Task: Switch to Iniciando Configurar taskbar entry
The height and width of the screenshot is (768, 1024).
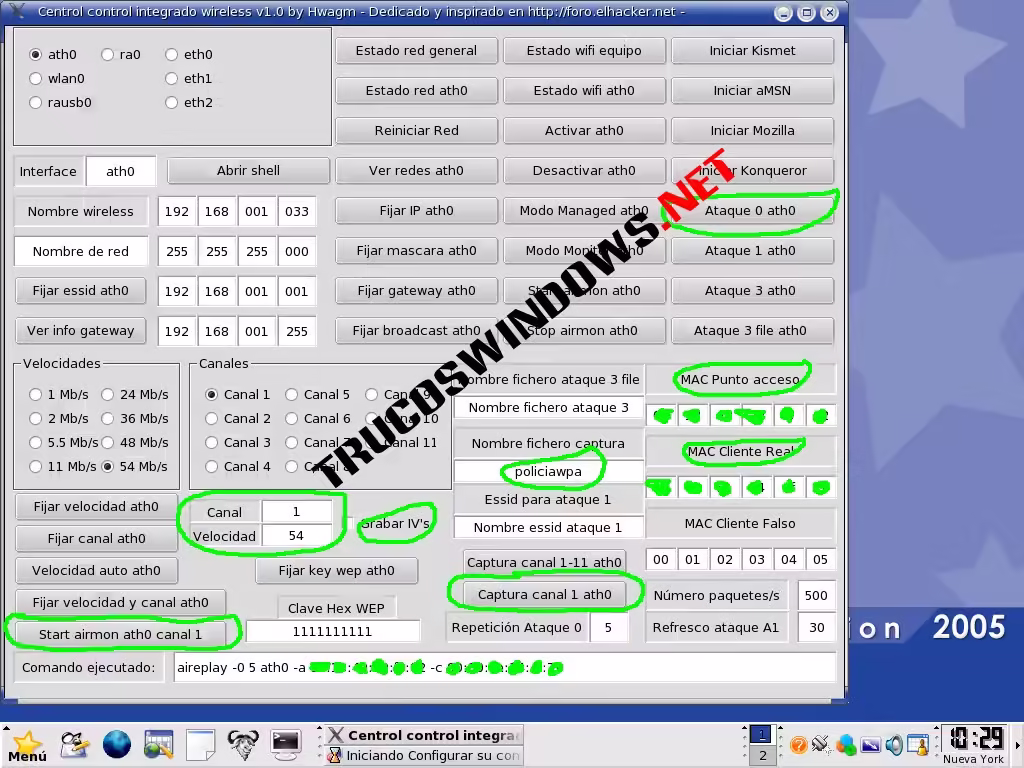Action: click(423, 756)
